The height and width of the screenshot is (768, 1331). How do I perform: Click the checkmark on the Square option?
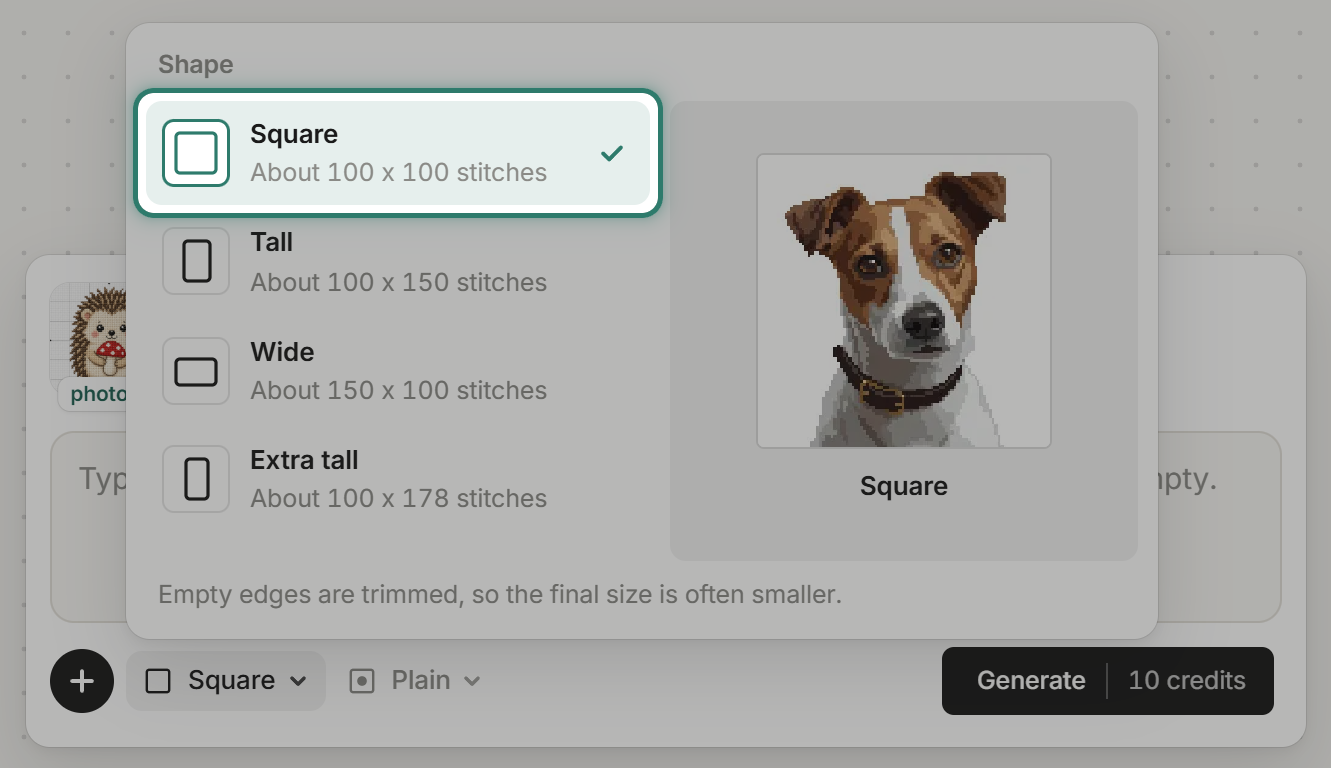pos(612,153)
